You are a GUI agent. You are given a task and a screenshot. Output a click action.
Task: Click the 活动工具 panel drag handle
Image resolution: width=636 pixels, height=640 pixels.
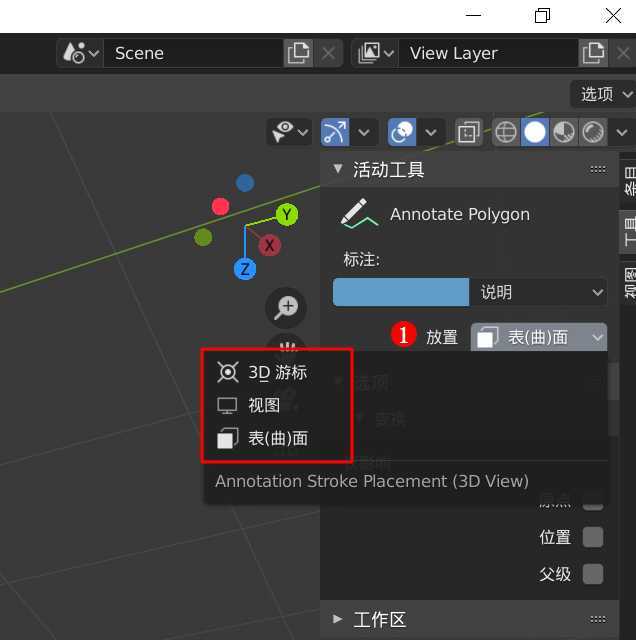[598, 169]
